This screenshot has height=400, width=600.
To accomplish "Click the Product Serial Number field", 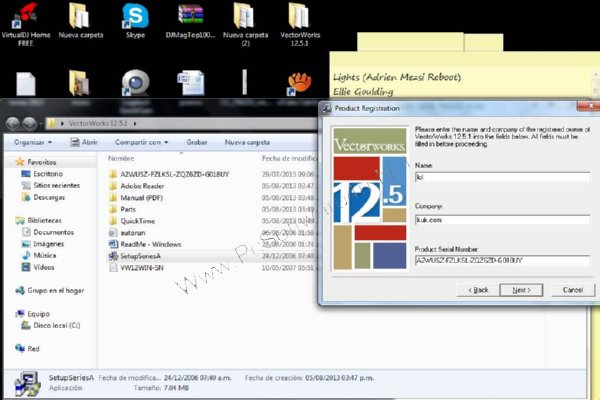I will click(x=502, y=260).
